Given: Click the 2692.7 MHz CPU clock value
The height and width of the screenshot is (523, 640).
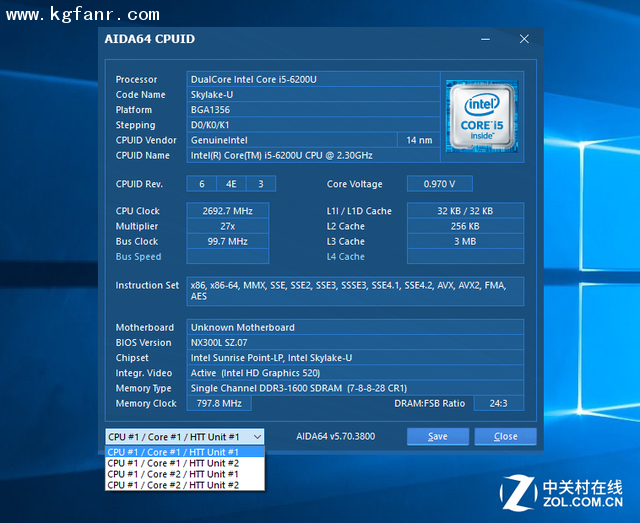Looking at the screenshot, I should point(227,211).
